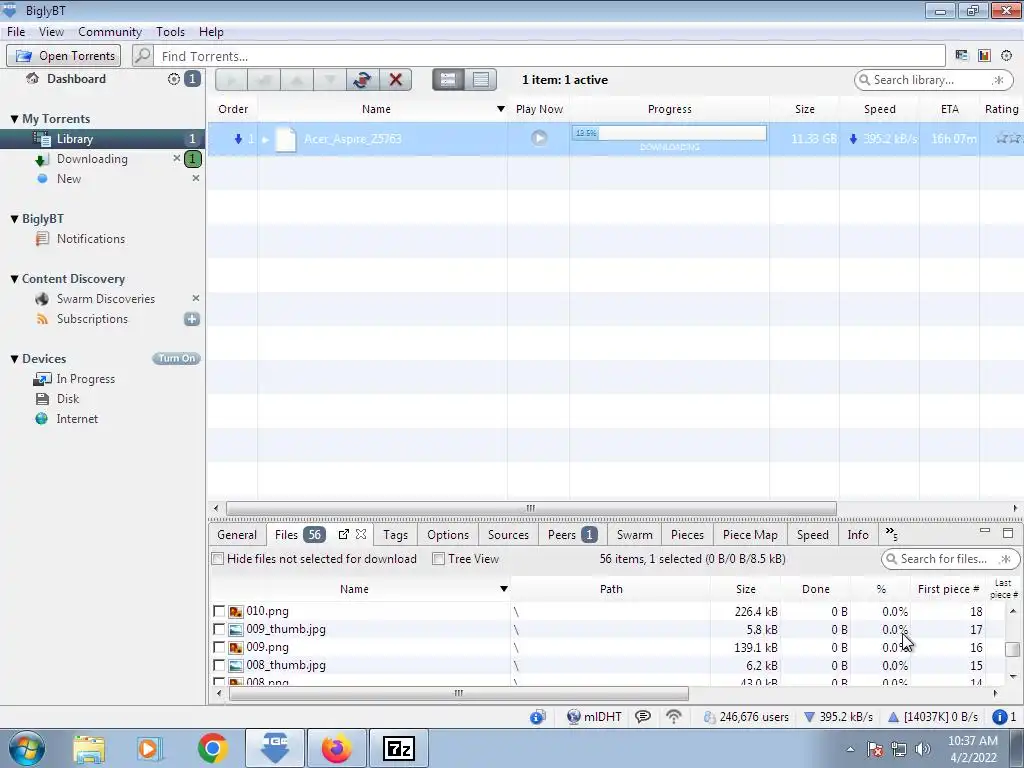Toggle the regex asterisk in Search library

[999, 80]
